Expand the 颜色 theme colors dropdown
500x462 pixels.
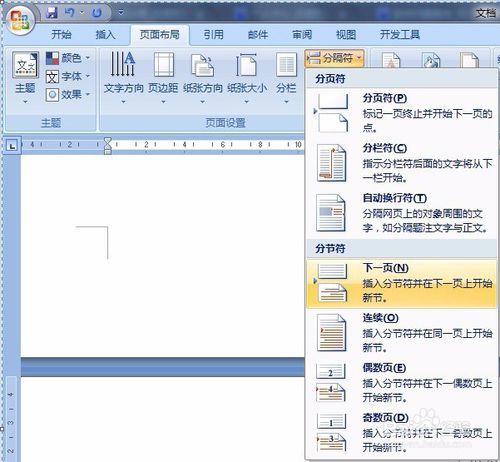[x=68, y=58]
